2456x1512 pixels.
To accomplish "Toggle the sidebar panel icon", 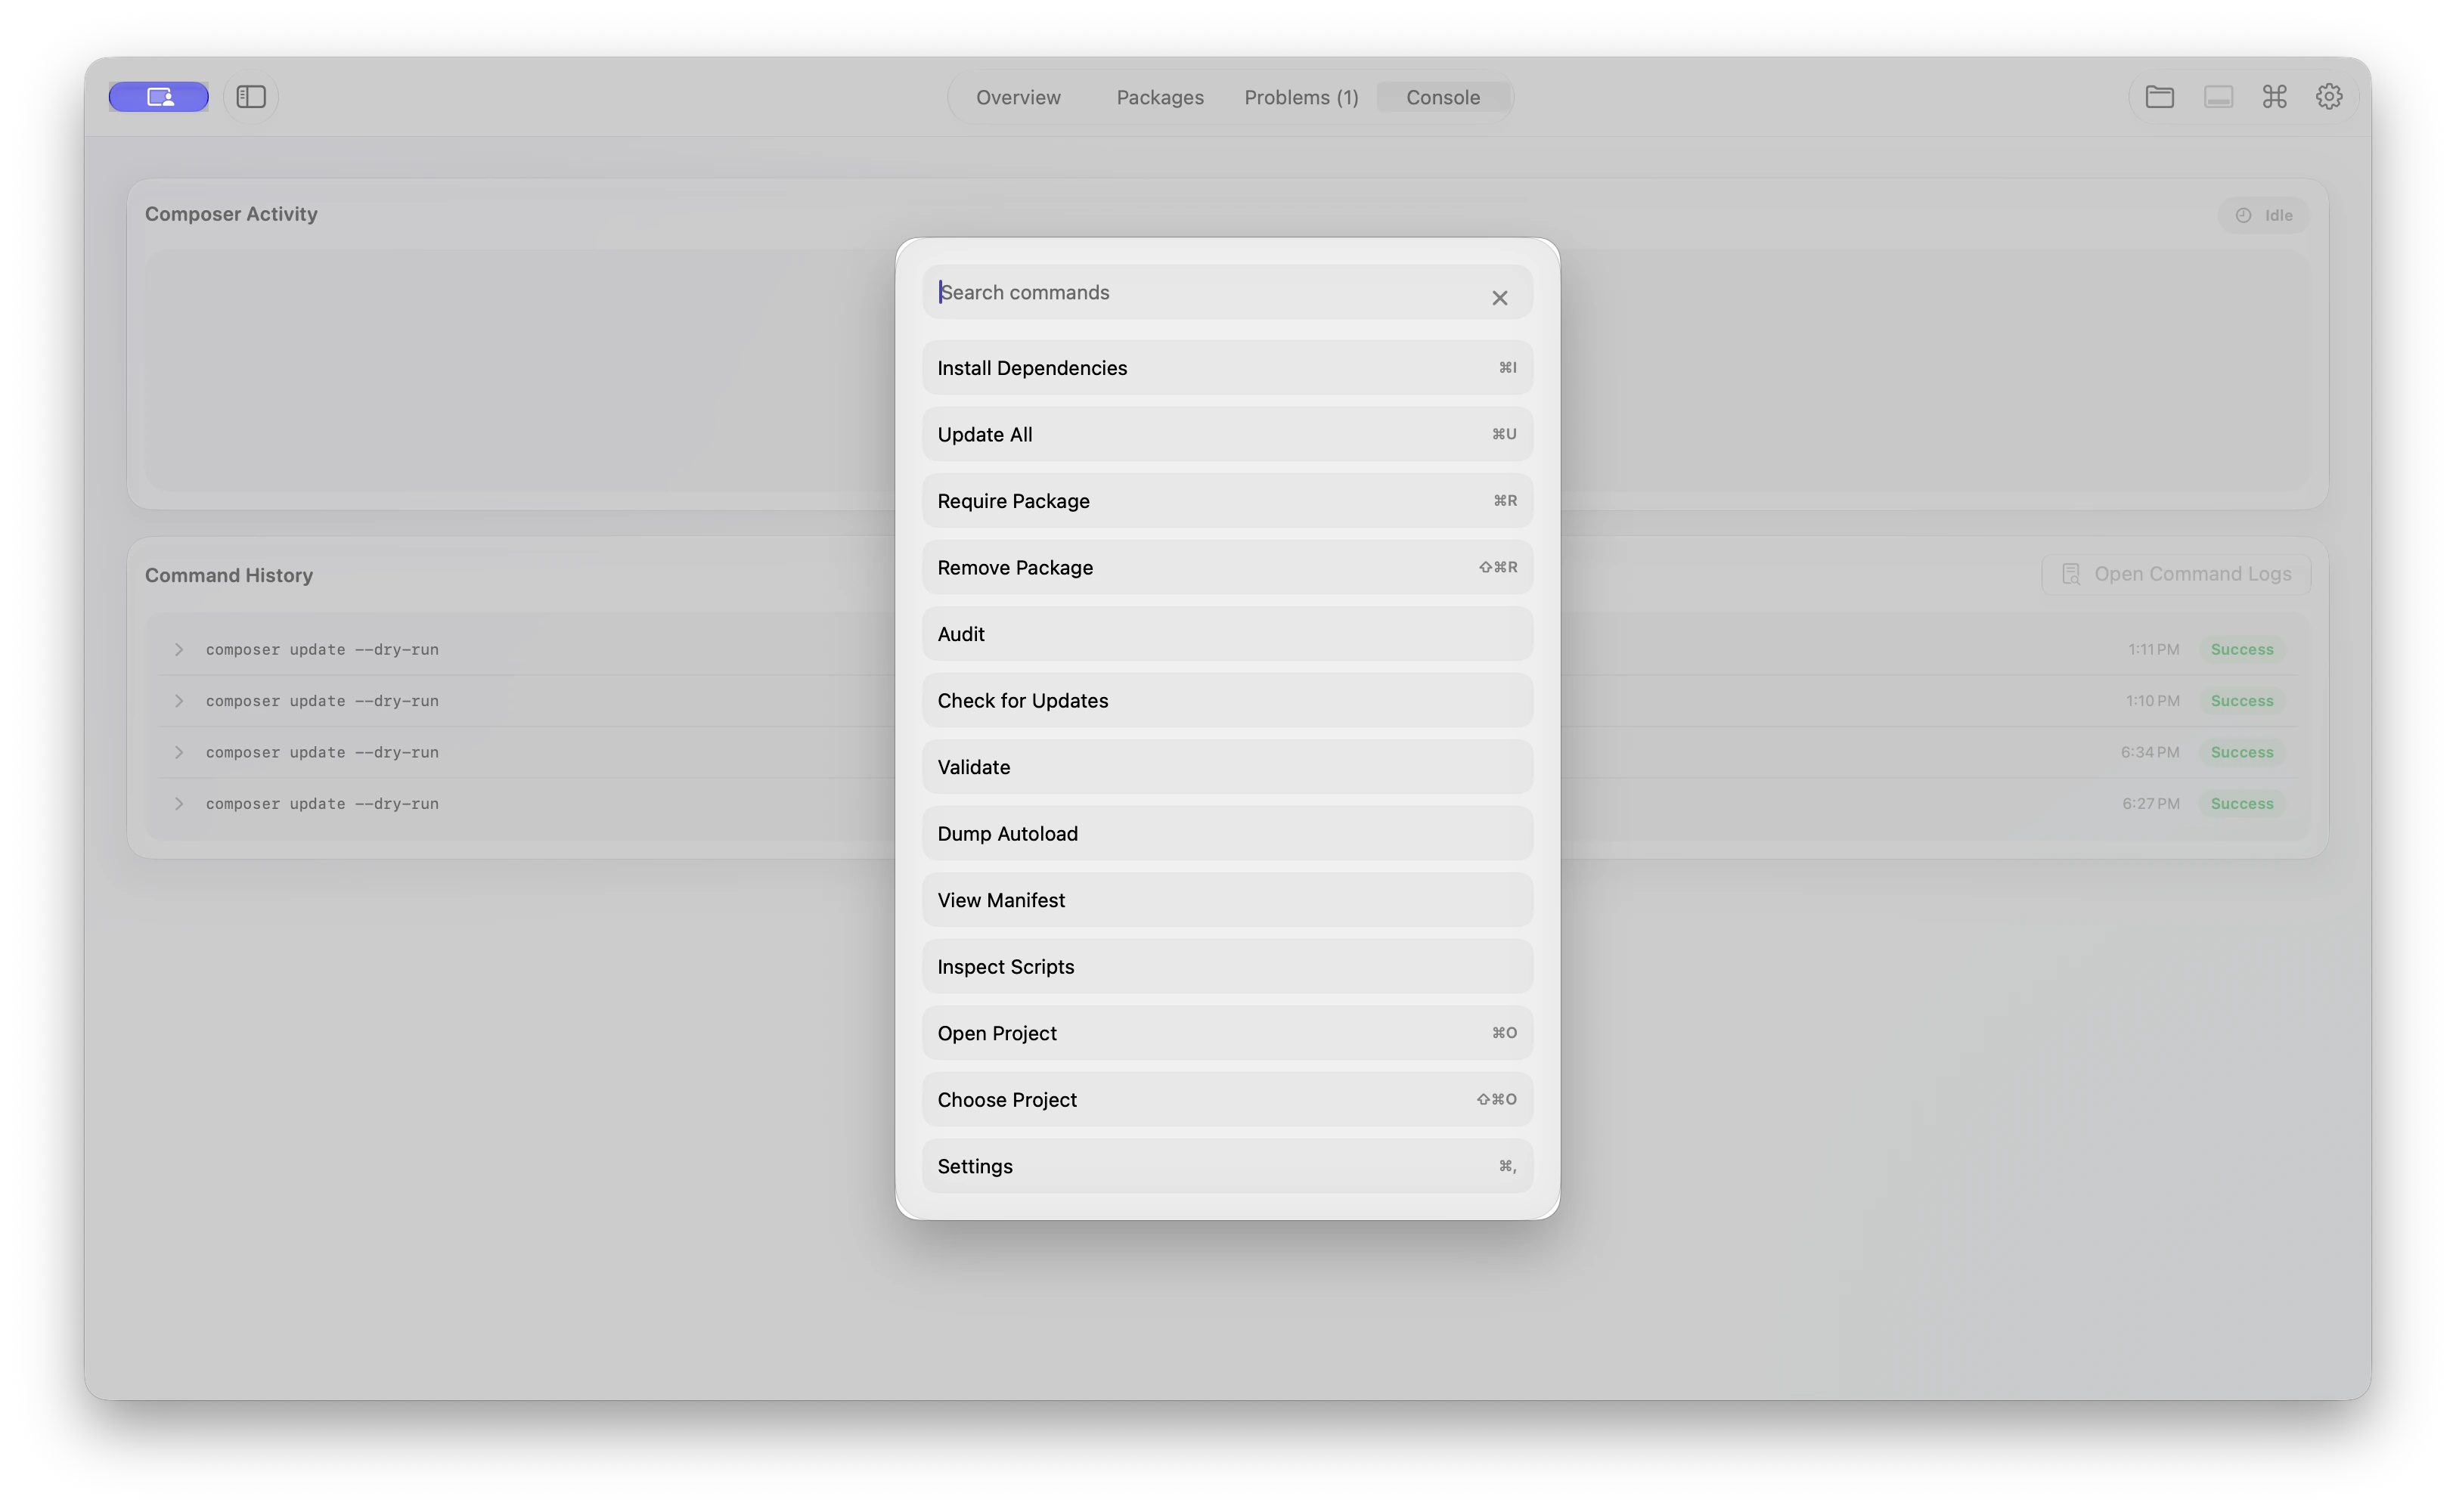I will tap(251, 97).
